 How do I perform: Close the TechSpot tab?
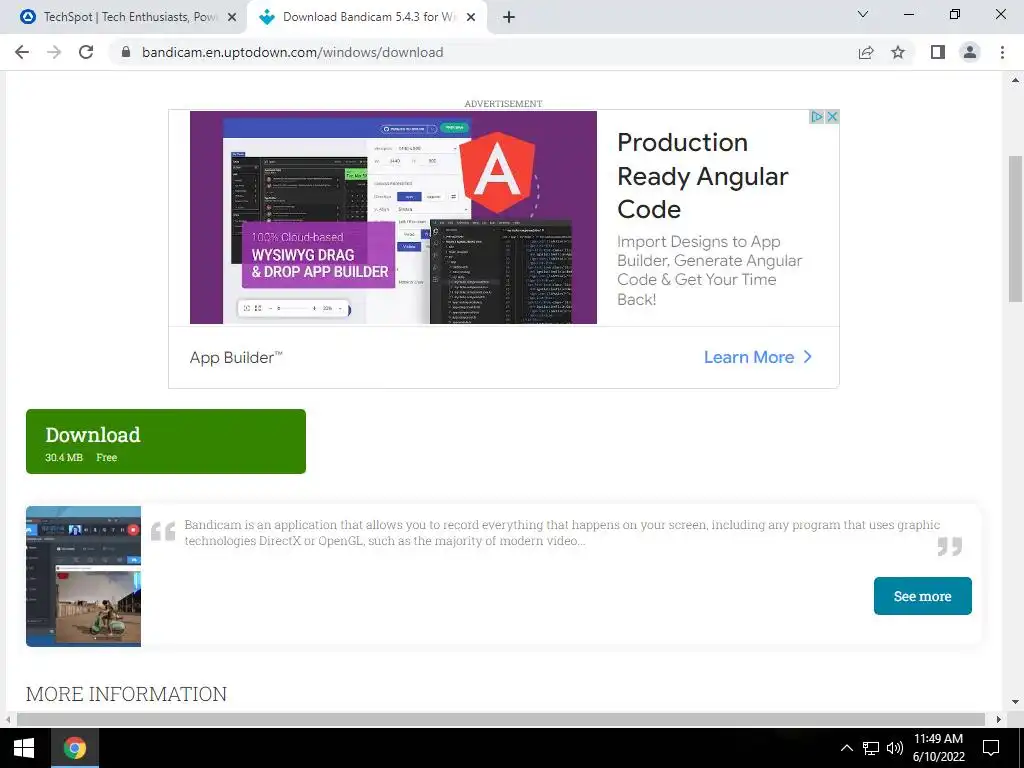[232, 17]
